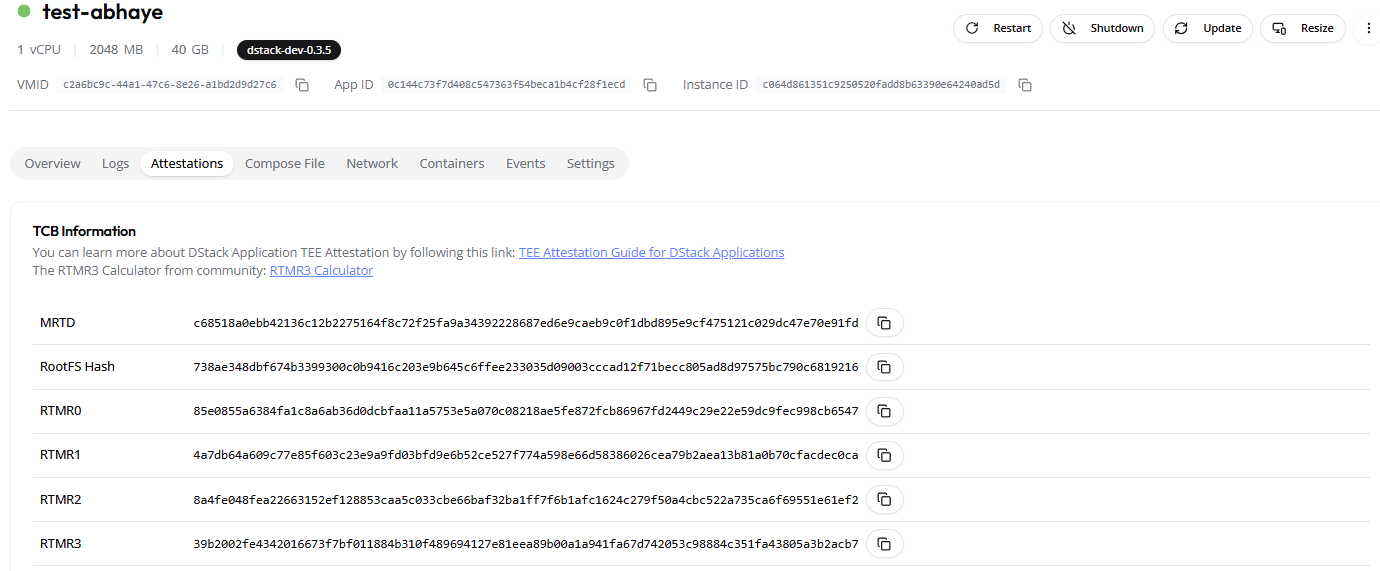Select the Compose File tab

click(285, 164)
